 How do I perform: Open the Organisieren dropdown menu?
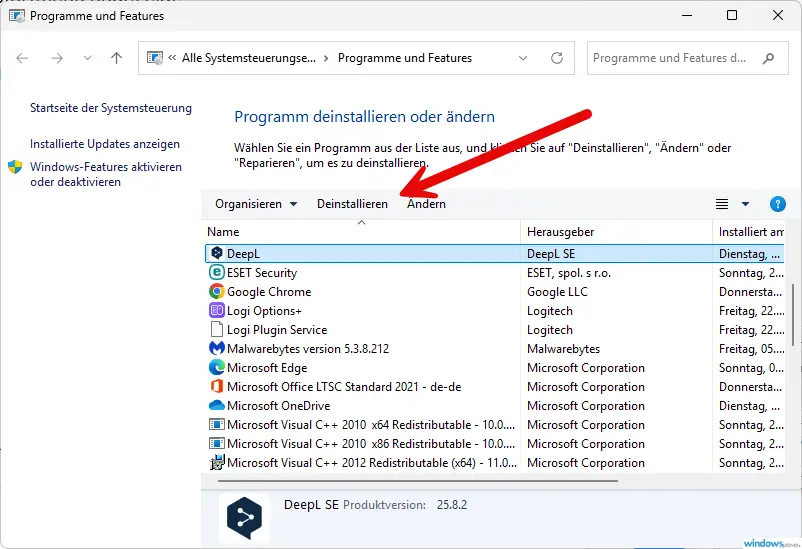tap(256, 204)
